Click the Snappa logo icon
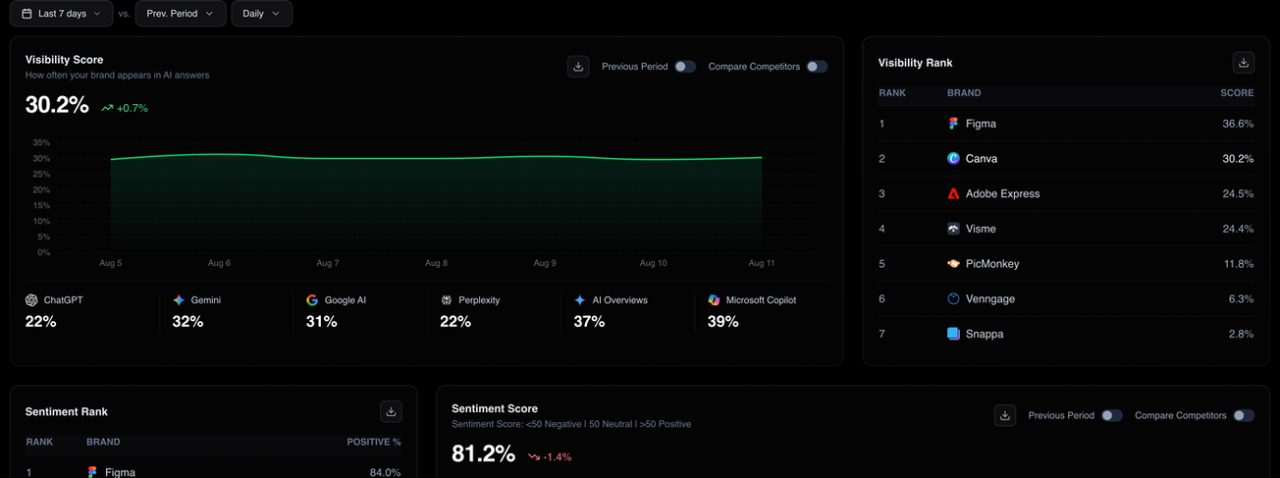This screenshot has height=478, width=1280. [x=954, y=334]
